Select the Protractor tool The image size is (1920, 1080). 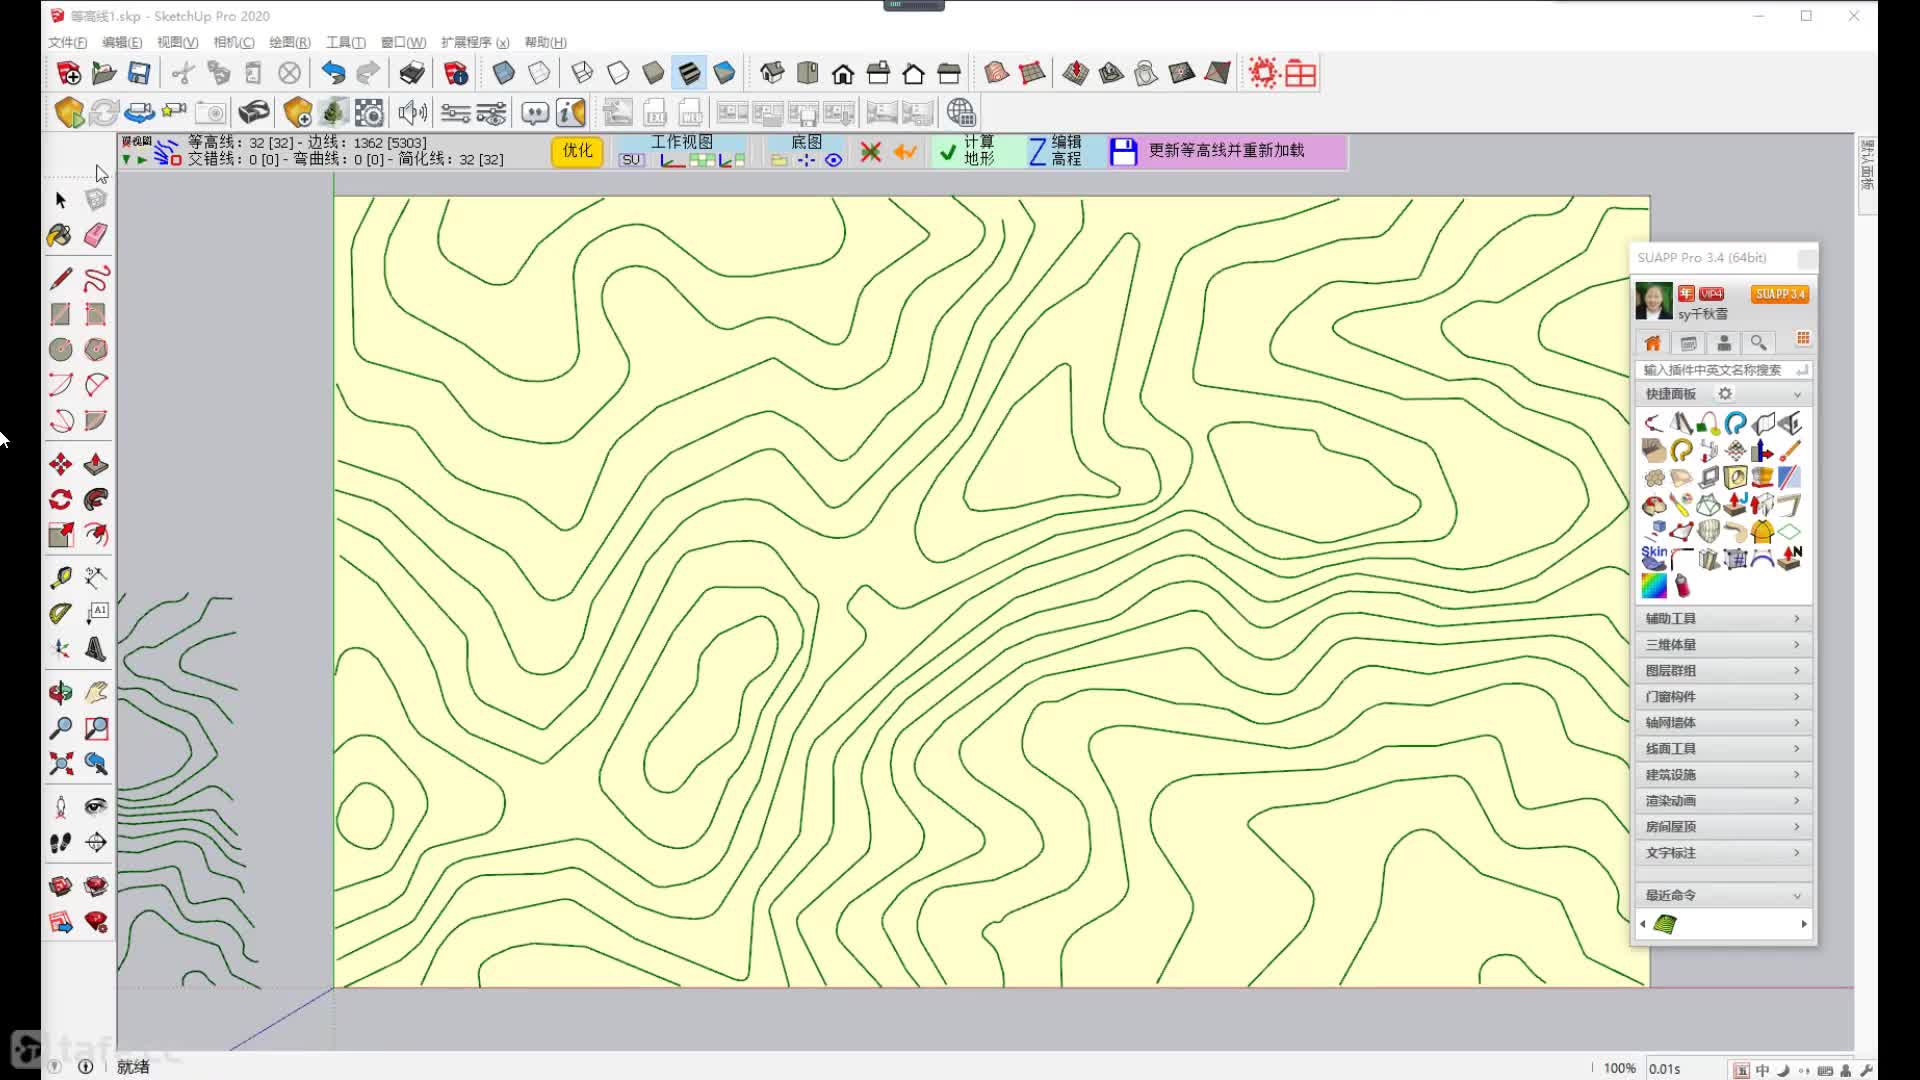point(61,613)
